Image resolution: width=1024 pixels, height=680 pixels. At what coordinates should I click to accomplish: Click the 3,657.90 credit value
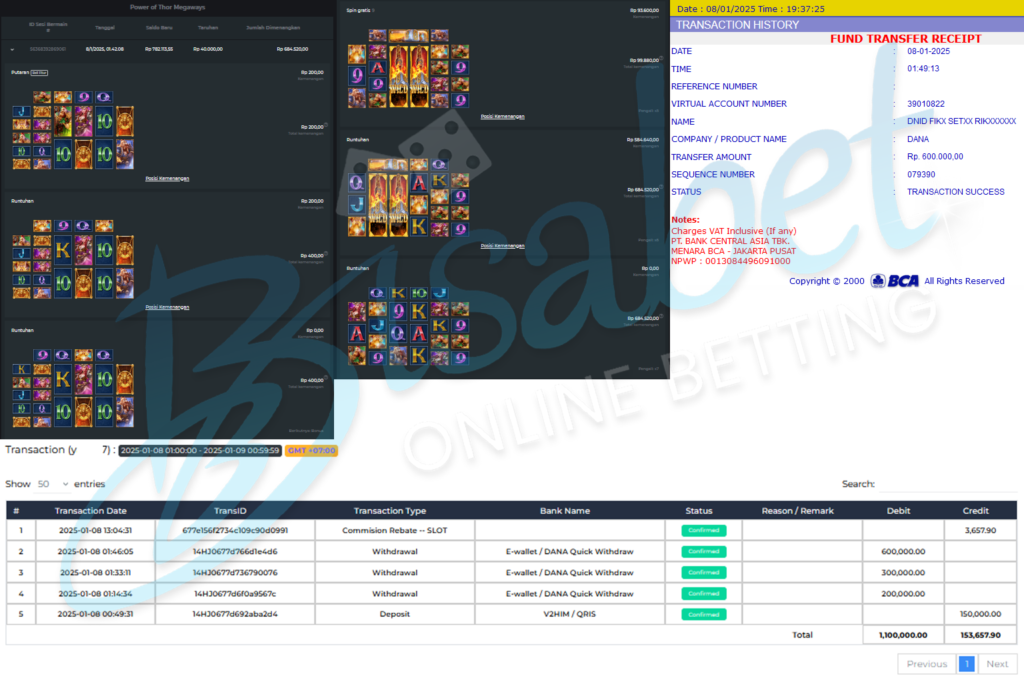pos(980,530)
